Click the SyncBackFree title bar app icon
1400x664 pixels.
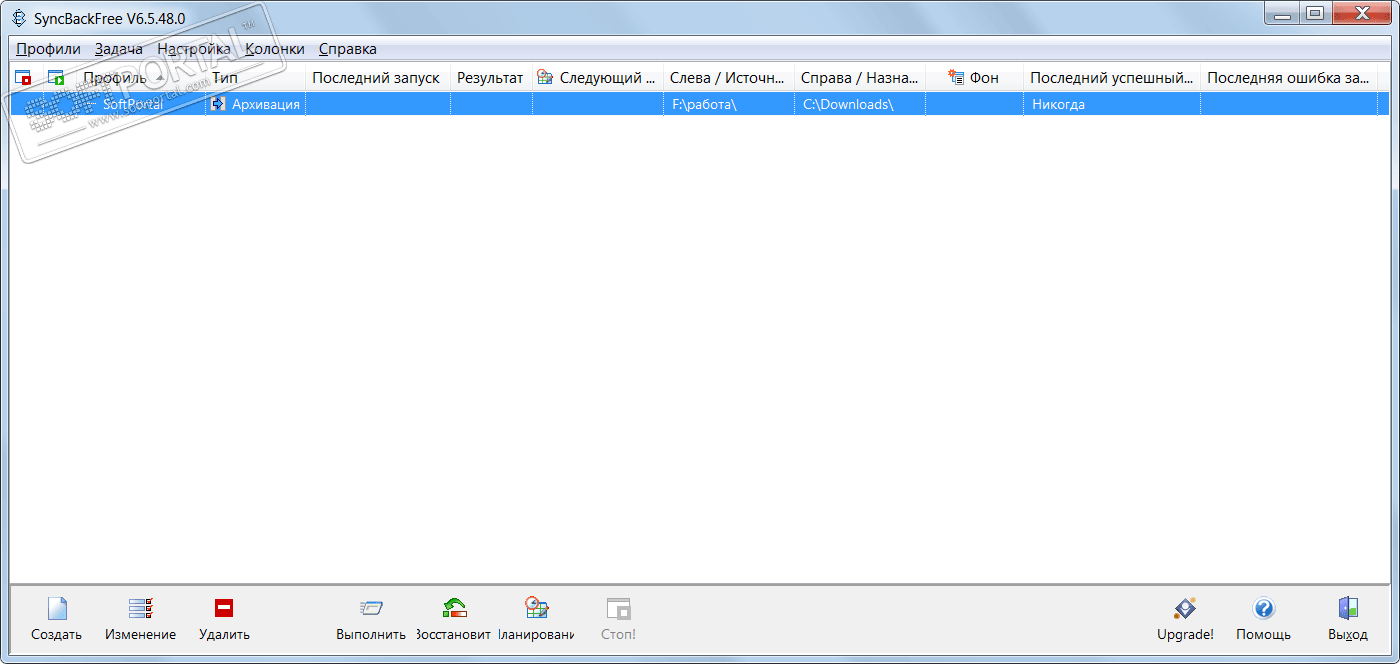[x=19, y=18]
